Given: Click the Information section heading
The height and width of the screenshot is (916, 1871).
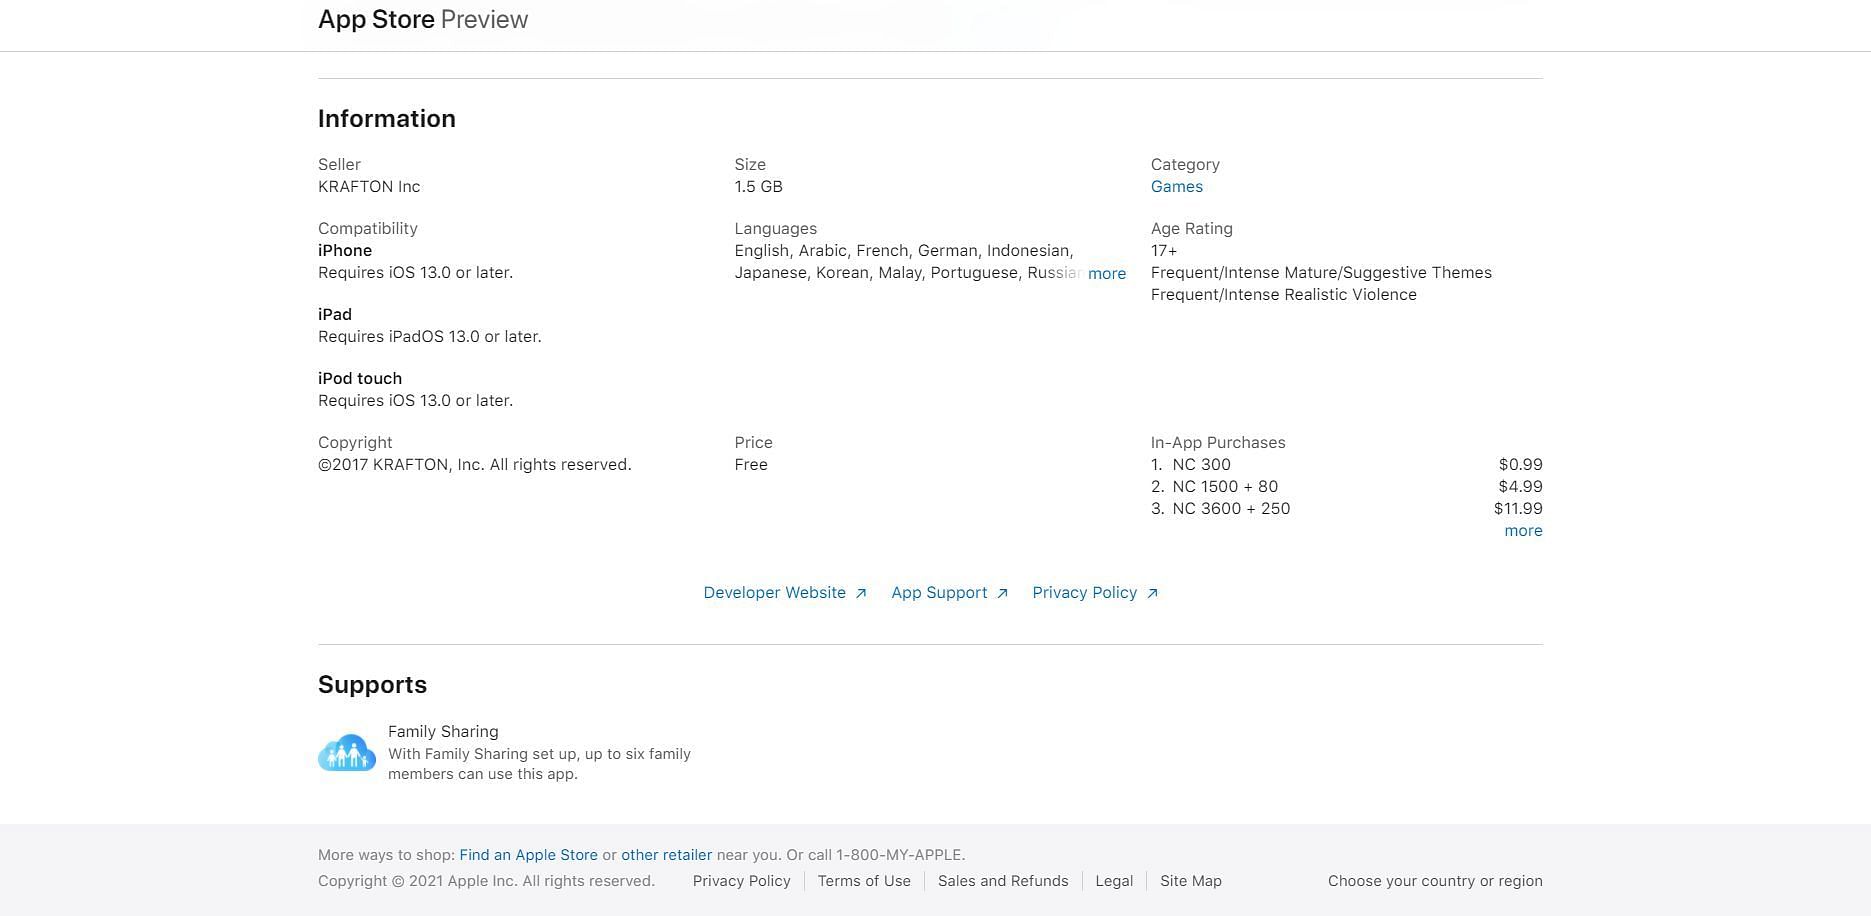Looking at the screenshot, I should pyautogui.click(x=387, y=119).
